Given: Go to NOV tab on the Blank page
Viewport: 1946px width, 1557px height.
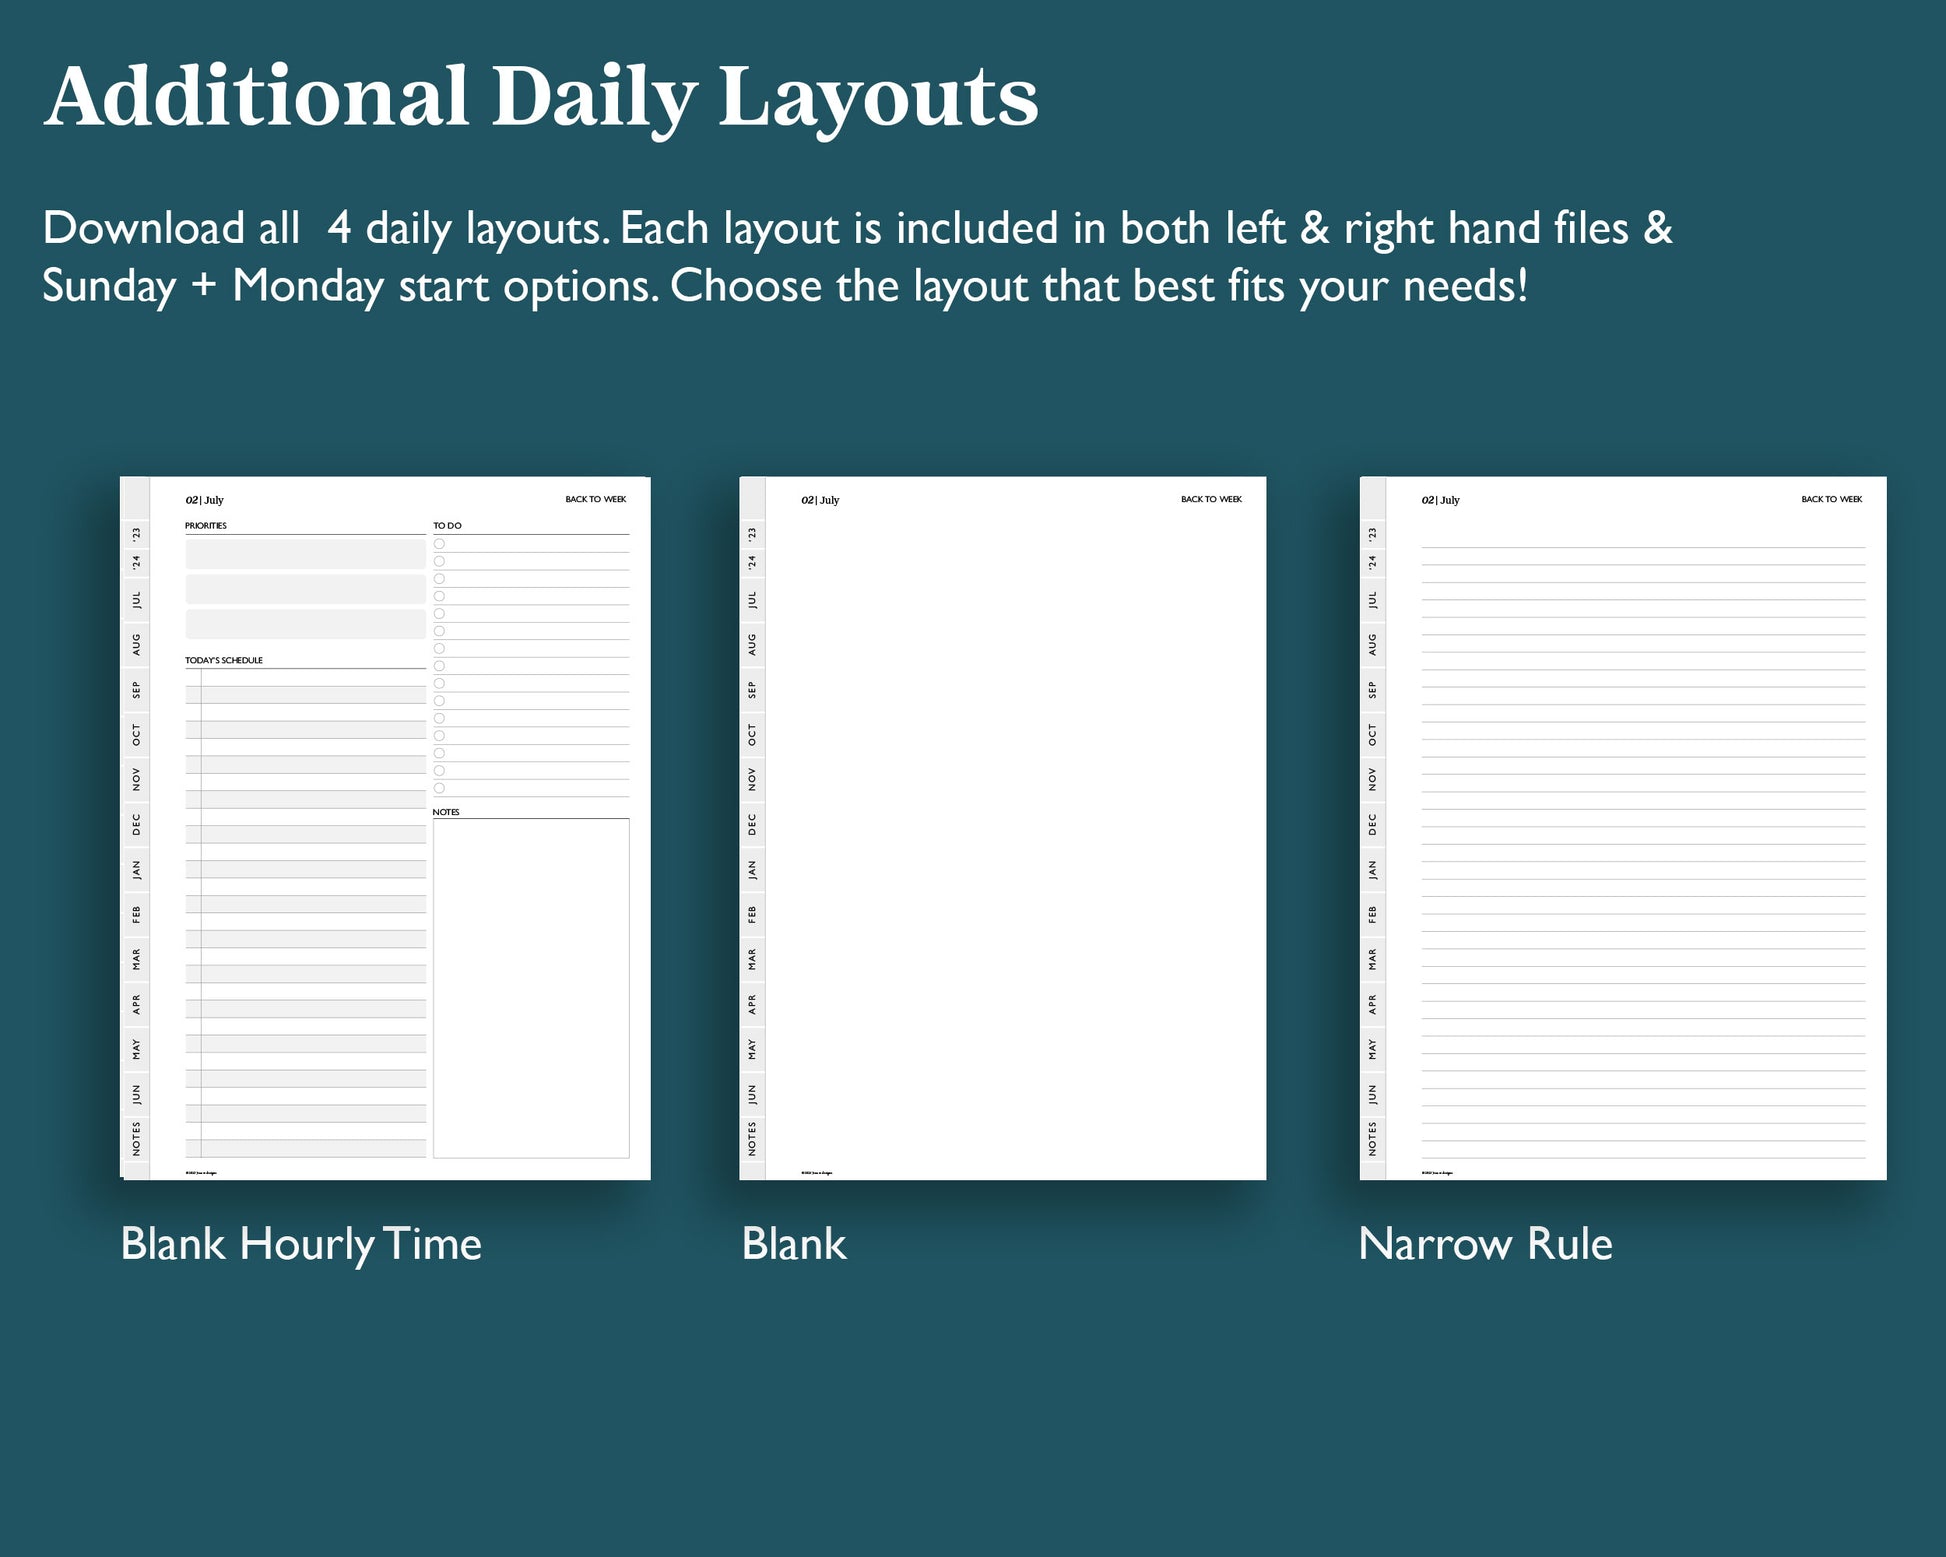Looking at the screenshot, I should pos(753,779).
